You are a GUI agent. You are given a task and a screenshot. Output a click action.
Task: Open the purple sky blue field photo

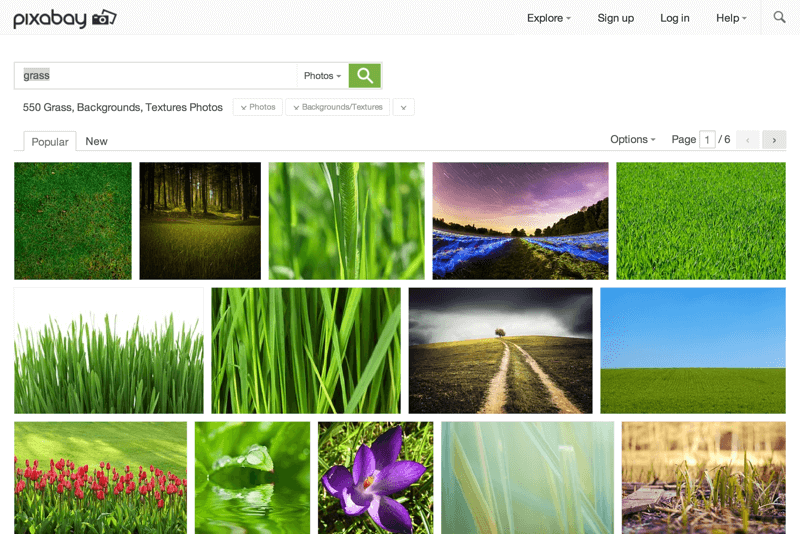pos(520,221)
